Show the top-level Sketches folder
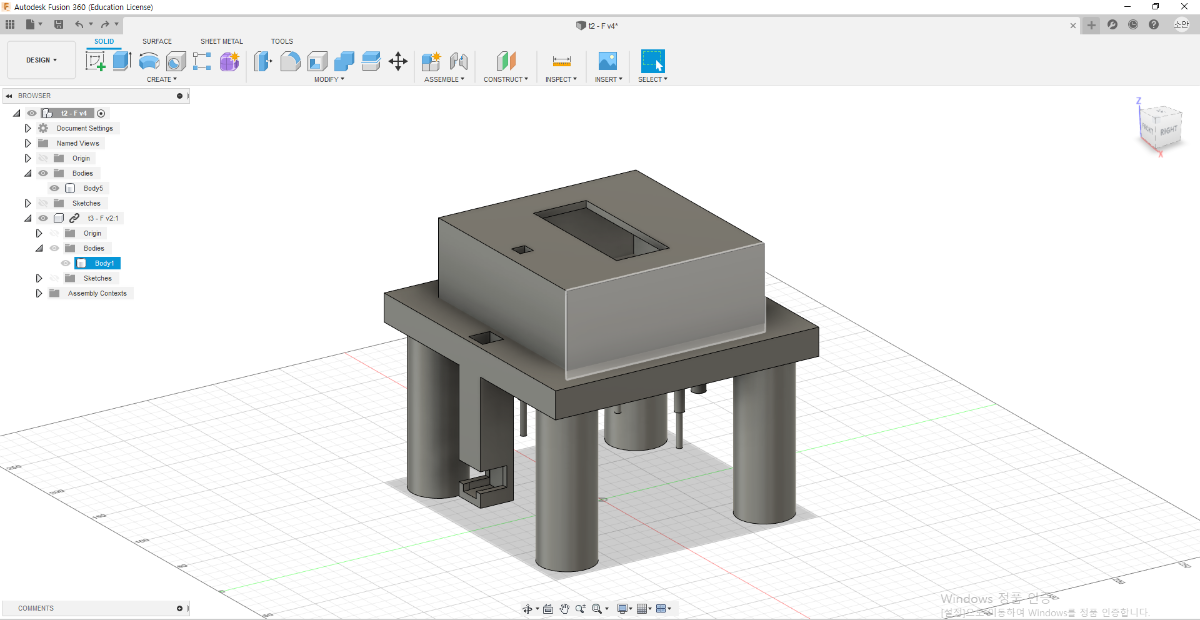Image resolution: width=1200 pixels, height=620 pixels. (x=43, y=203)
